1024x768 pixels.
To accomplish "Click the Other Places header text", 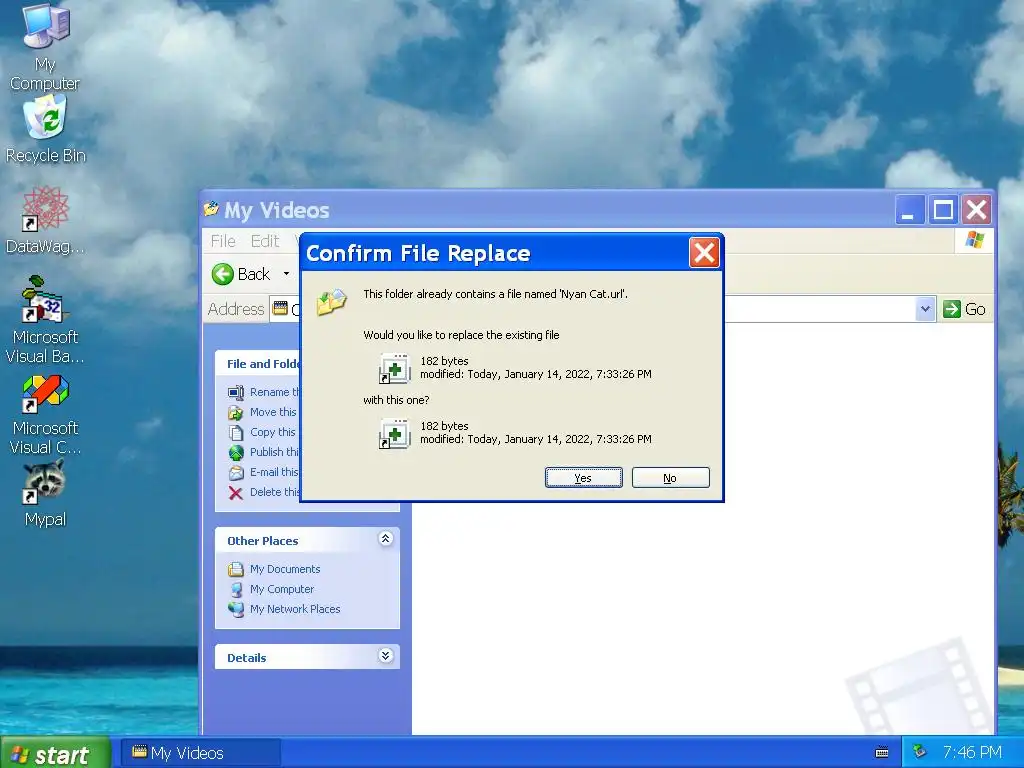I will click(263, 541).
